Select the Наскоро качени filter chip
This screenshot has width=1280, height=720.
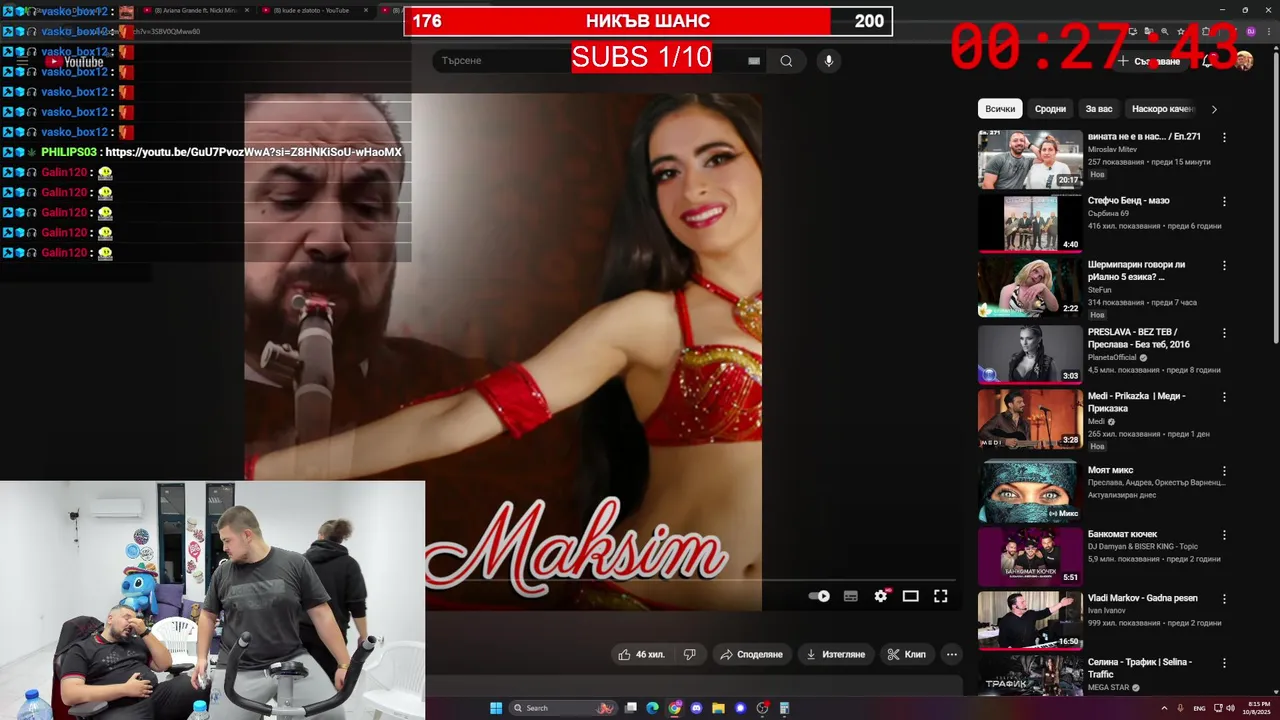point(1162,109)
